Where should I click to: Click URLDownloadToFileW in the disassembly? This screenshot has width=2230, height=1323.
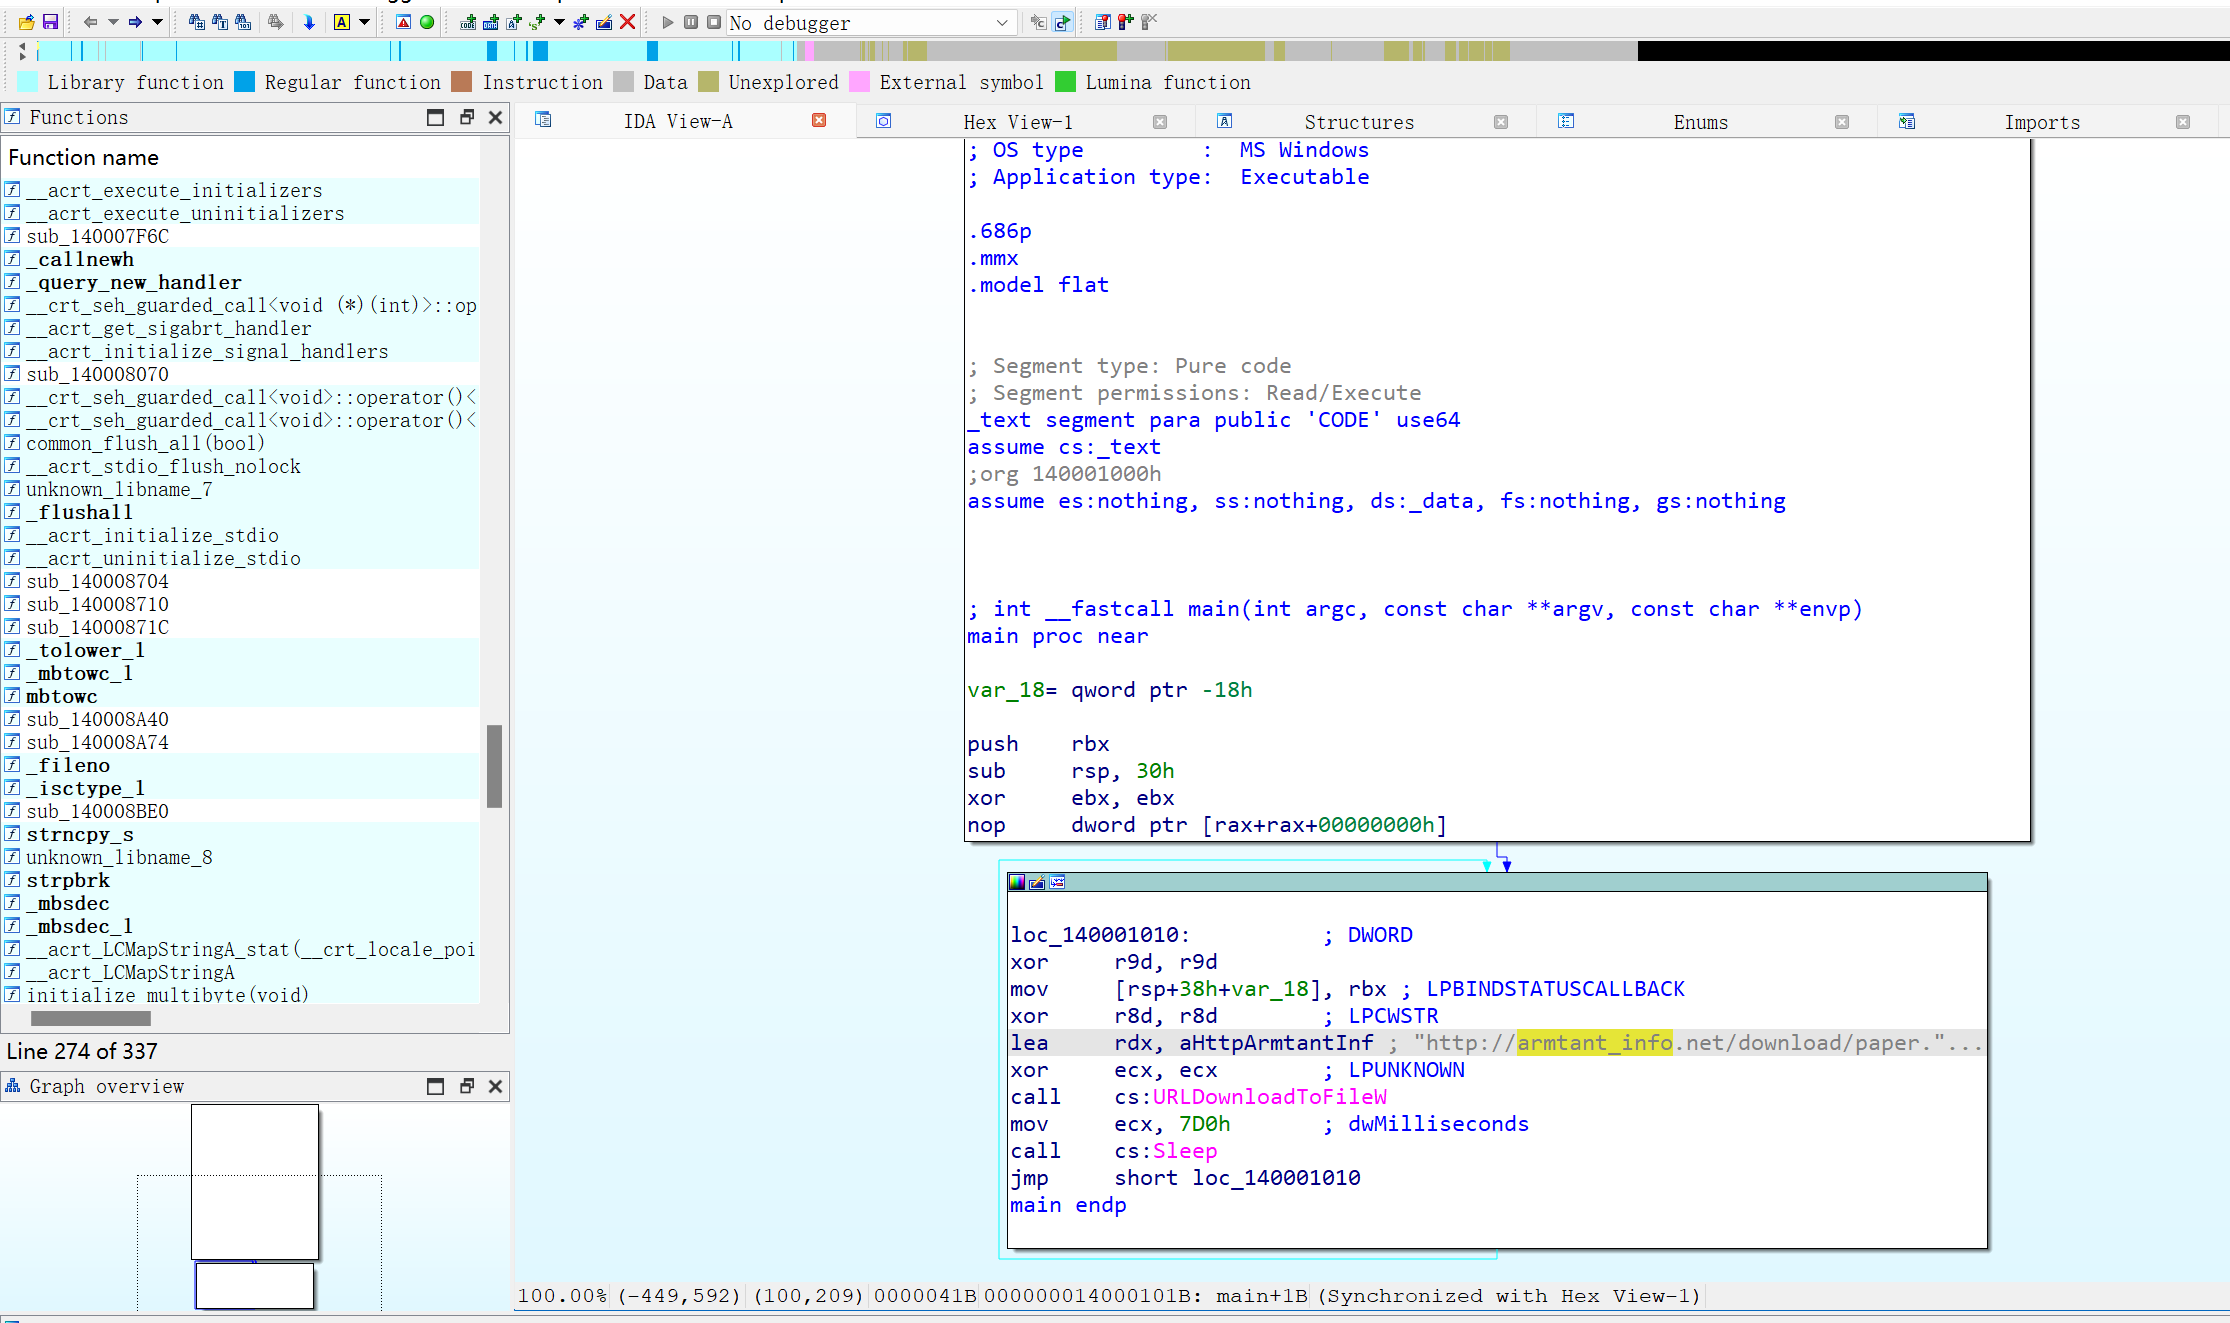(x=1269, y=1097)
